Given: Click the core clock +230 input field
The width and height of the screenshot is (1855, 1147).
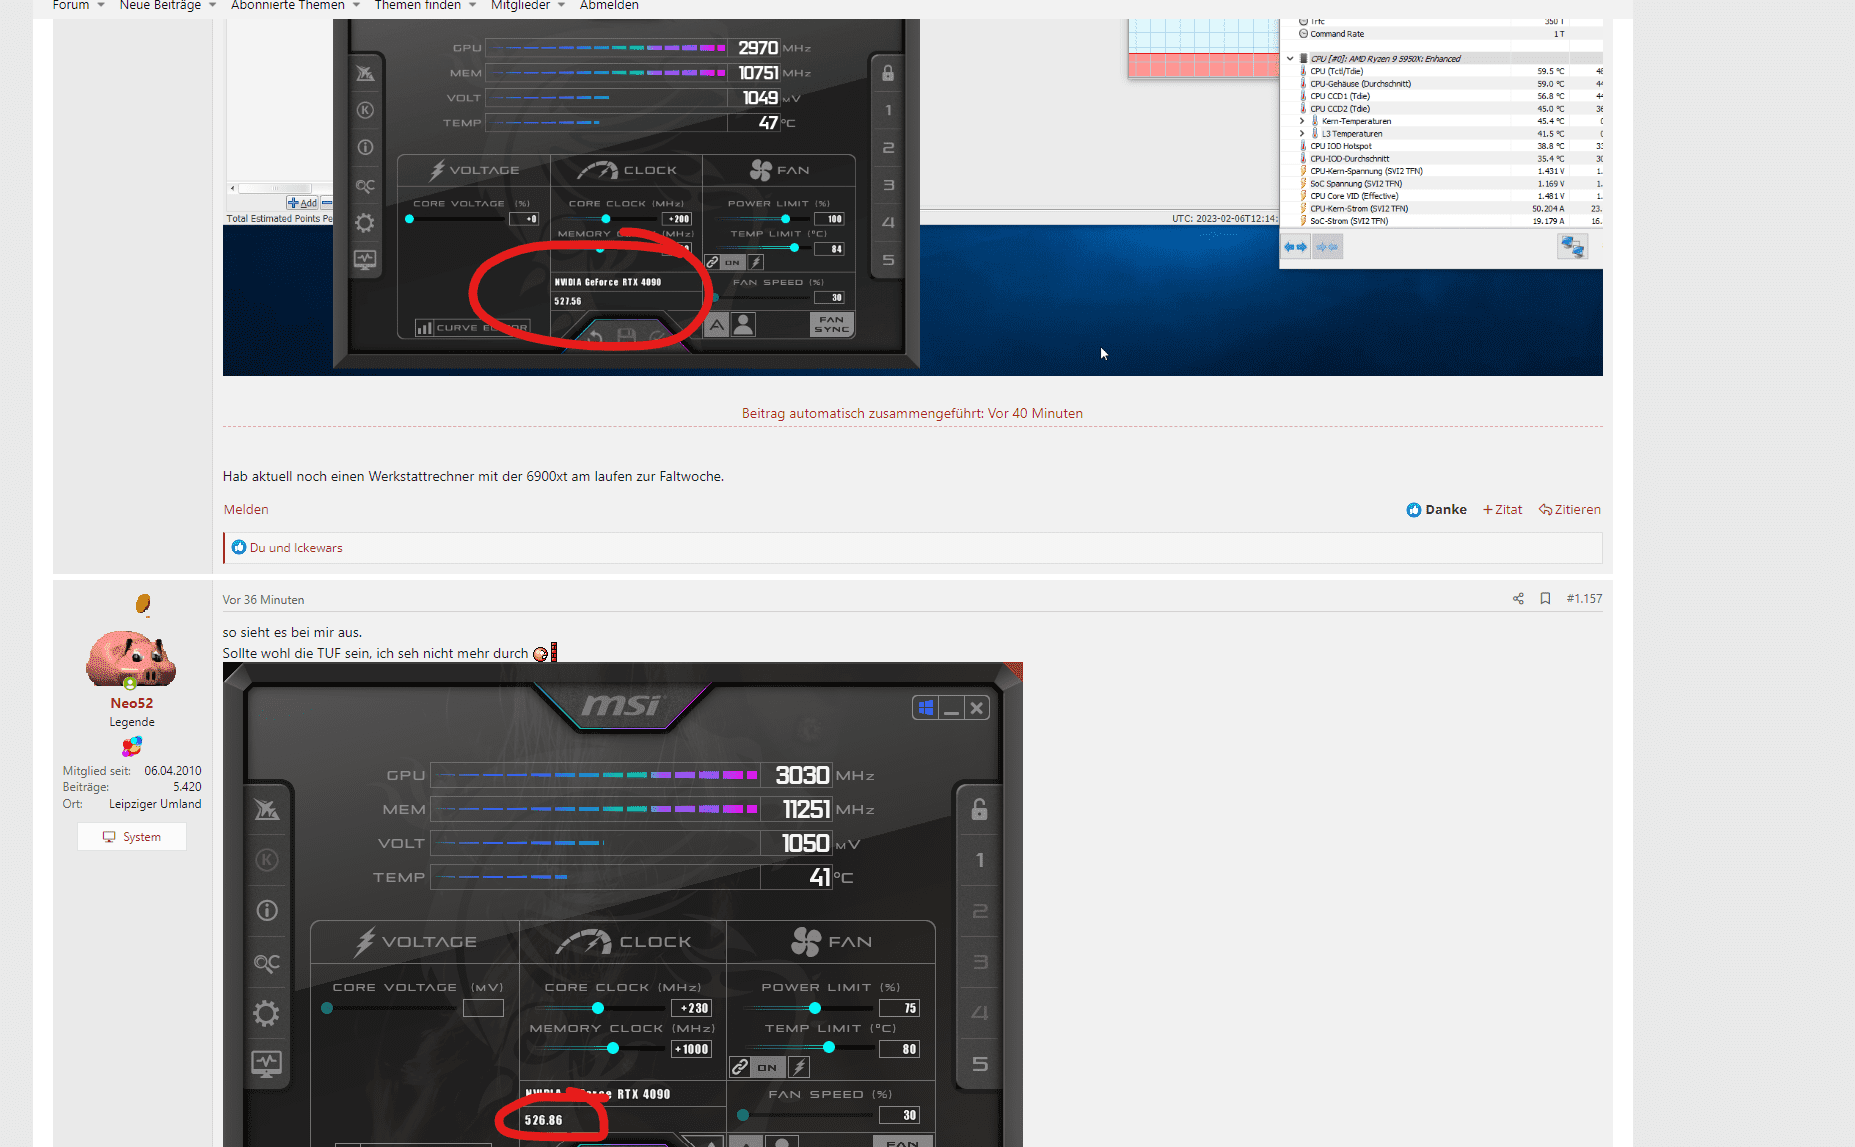Looking at the screenshot, I should (692, 1008).
